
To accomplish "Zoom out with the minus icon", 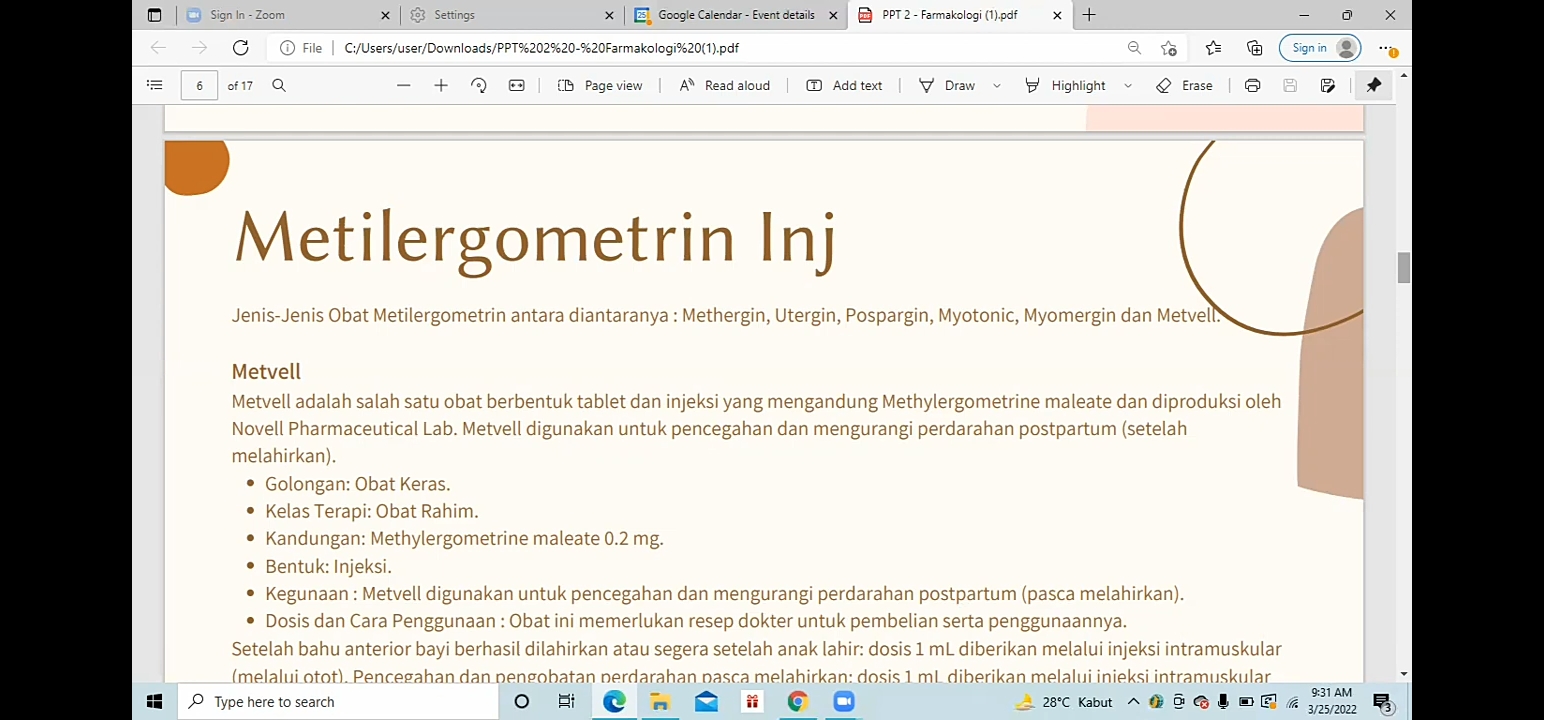I will (x=403, y=86).
